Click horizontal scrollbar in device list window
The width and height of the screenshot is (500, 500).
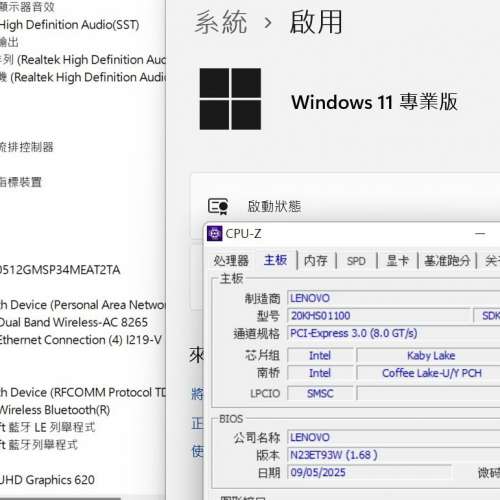point(60,498)
